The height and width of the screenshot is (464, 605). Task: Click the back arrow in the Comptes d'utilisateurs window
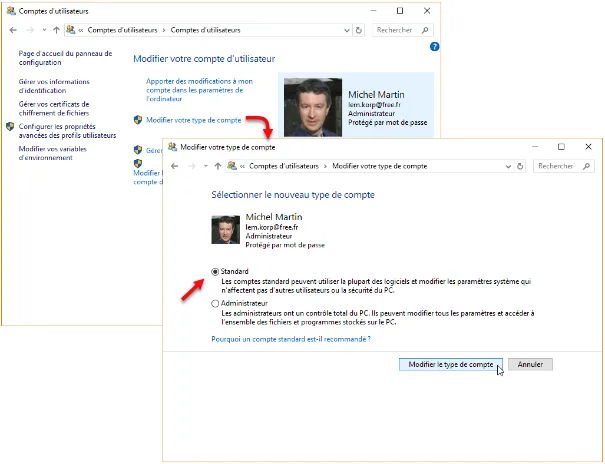click(13, 30)
